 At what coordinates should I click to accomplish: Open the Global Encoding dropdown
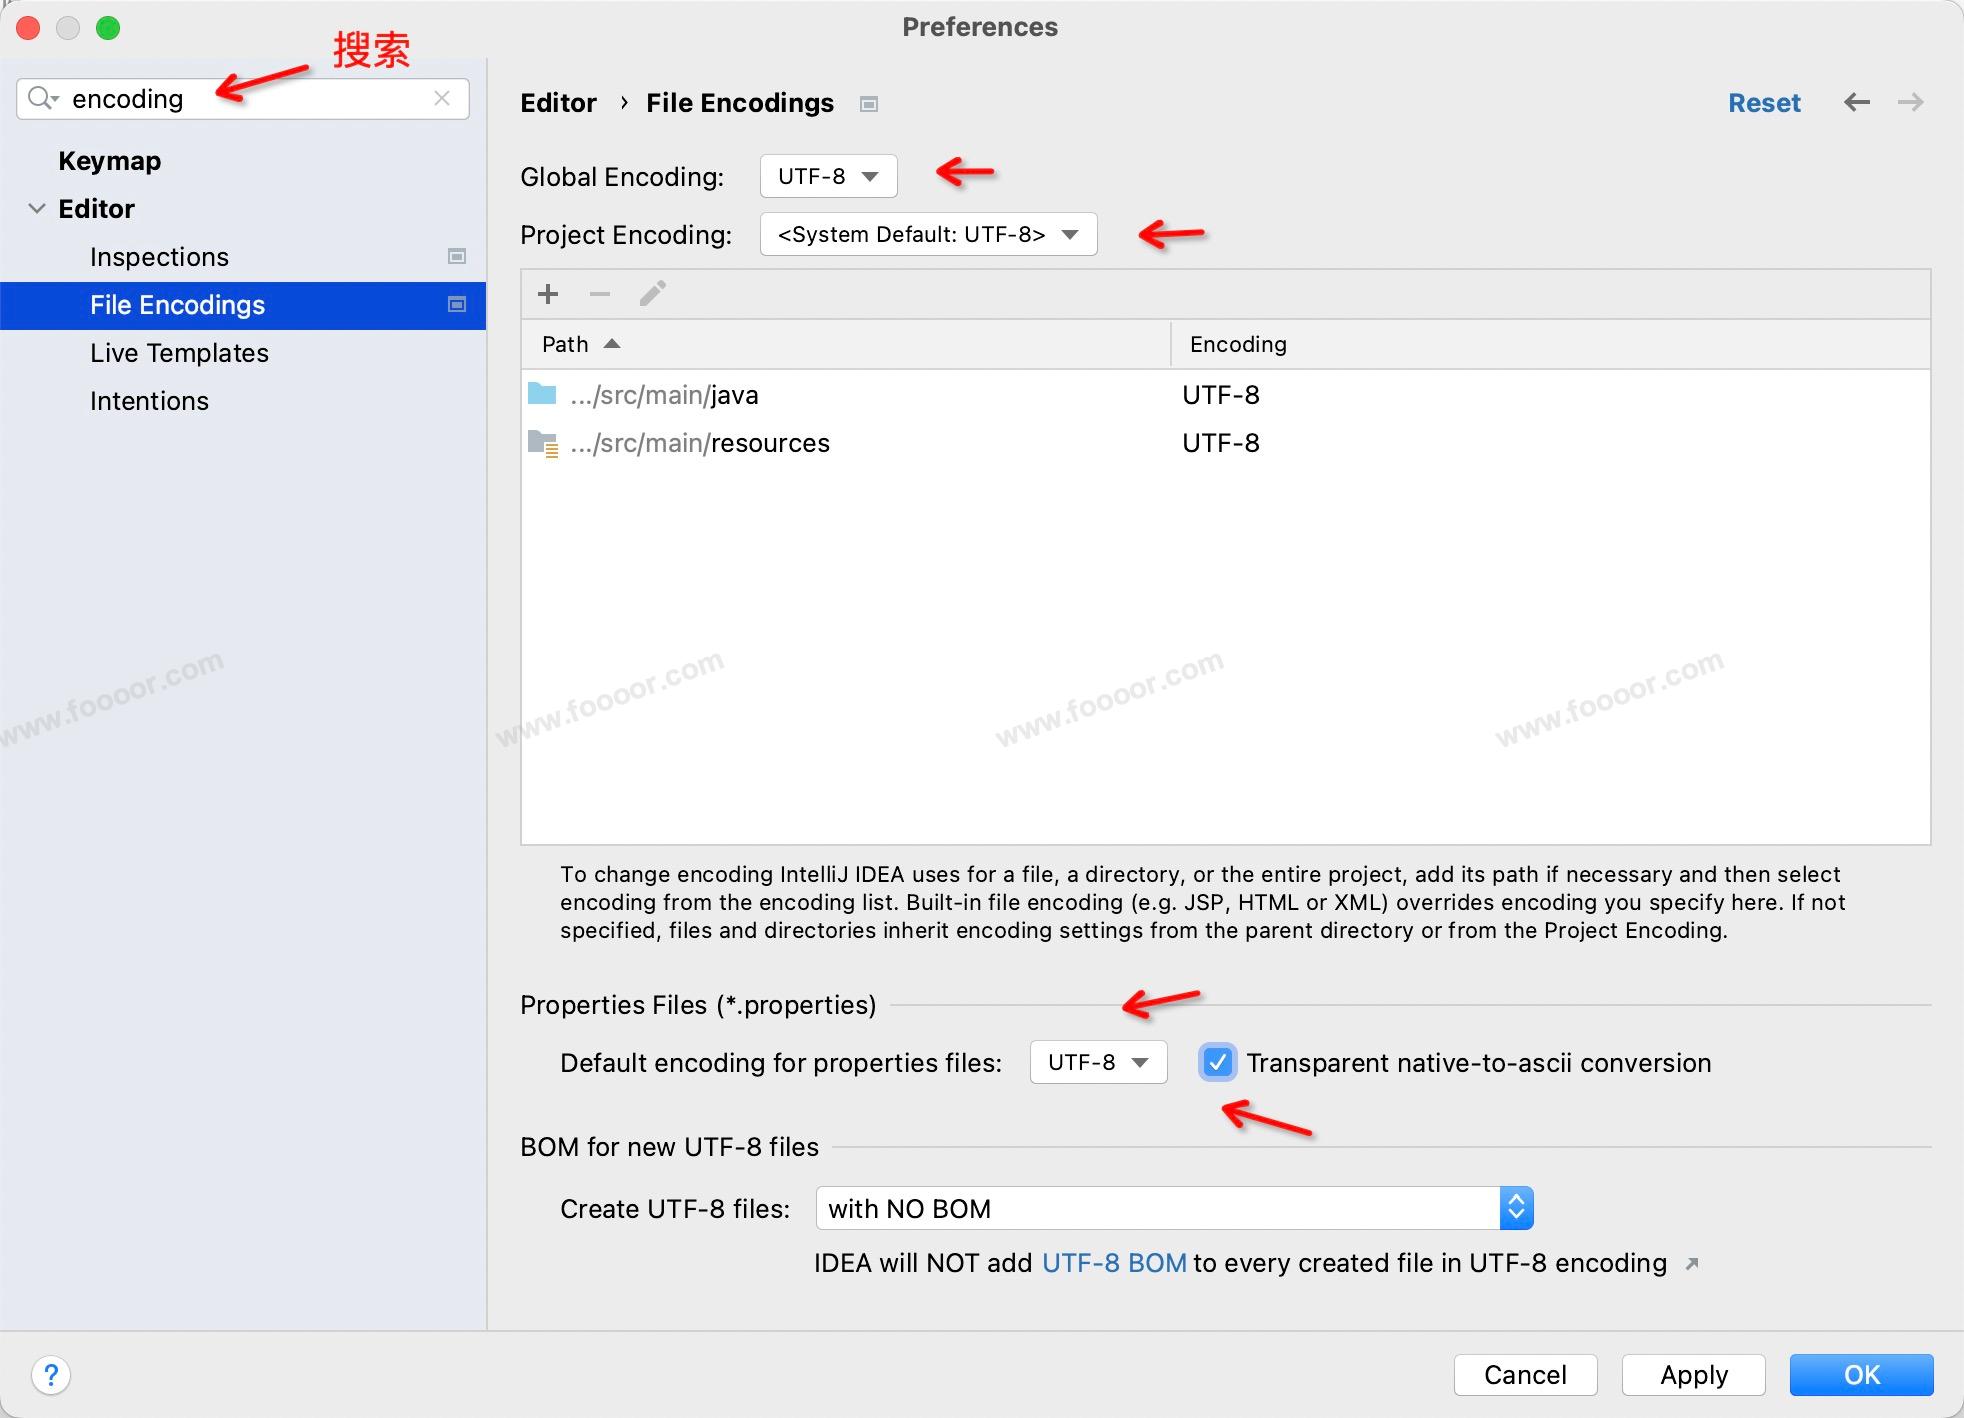tap(828, 176)
